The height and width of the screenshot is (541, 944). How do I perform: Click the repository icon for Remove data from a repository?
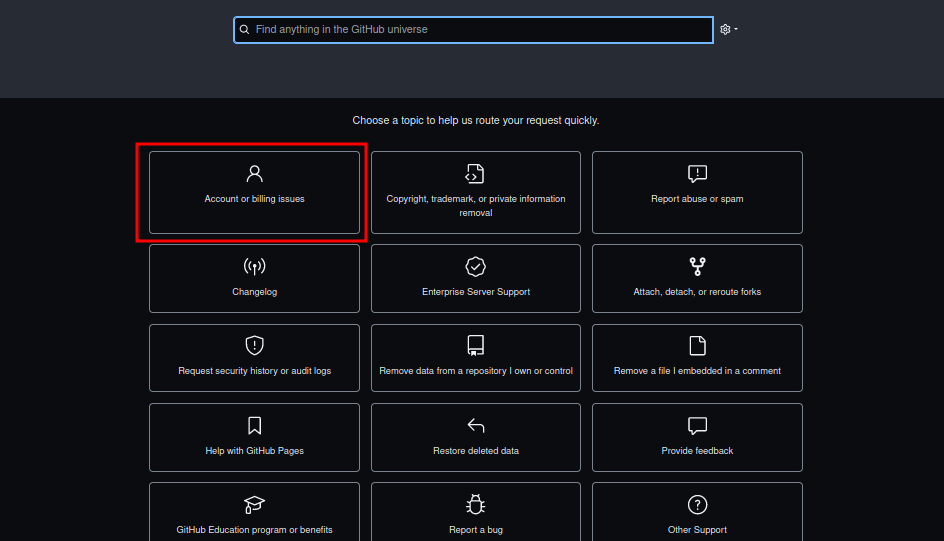tap(476, 345)
